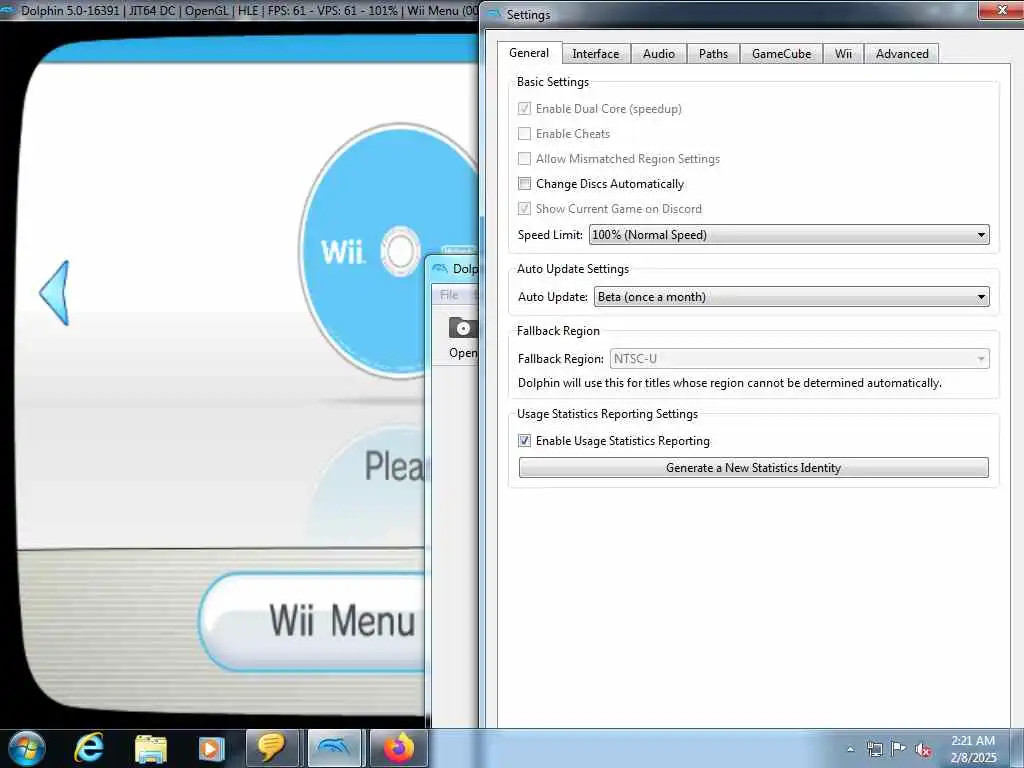
Task: Close the Settings dialog
Action: click(x=1002, y=10)
